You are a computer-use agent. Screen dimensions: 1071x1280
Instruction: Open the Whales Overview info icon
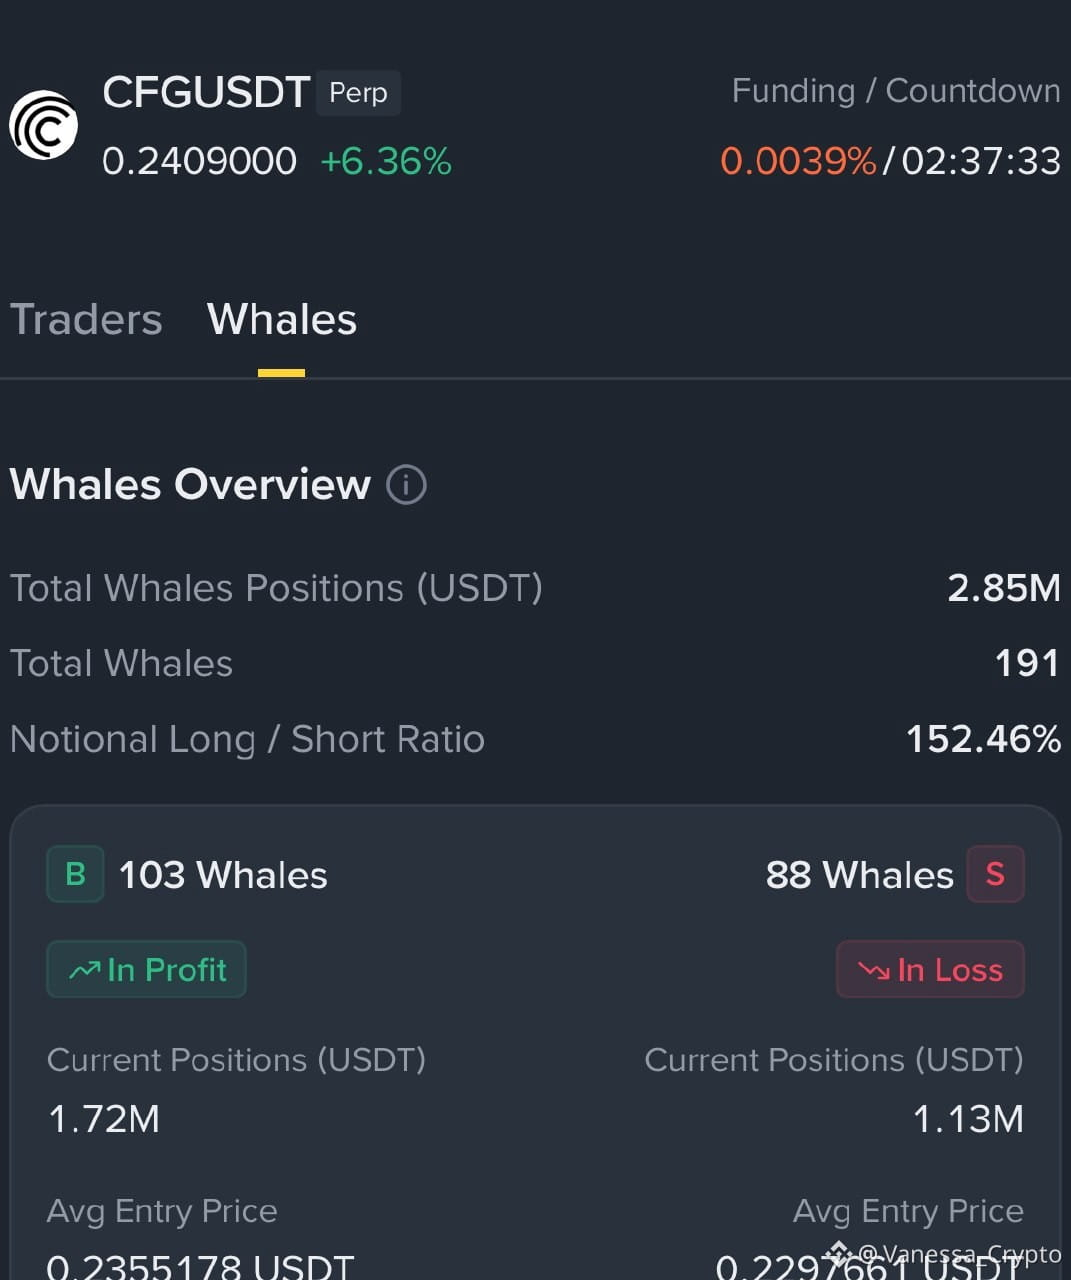pos(406,485)
